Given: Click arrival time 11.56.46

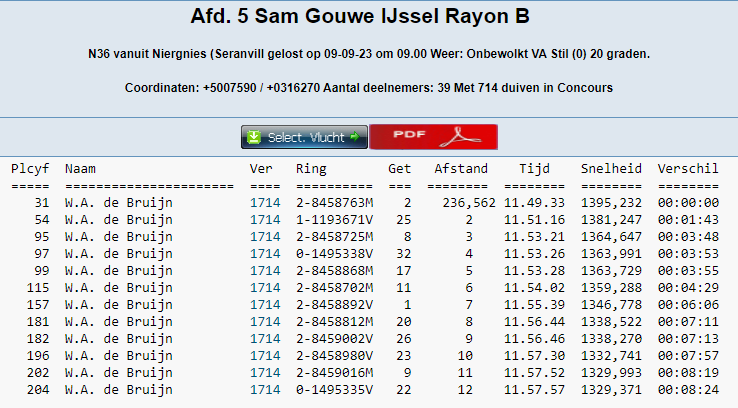Looking at the screenshot, I should pyautogui.click(x=534, y=338).
